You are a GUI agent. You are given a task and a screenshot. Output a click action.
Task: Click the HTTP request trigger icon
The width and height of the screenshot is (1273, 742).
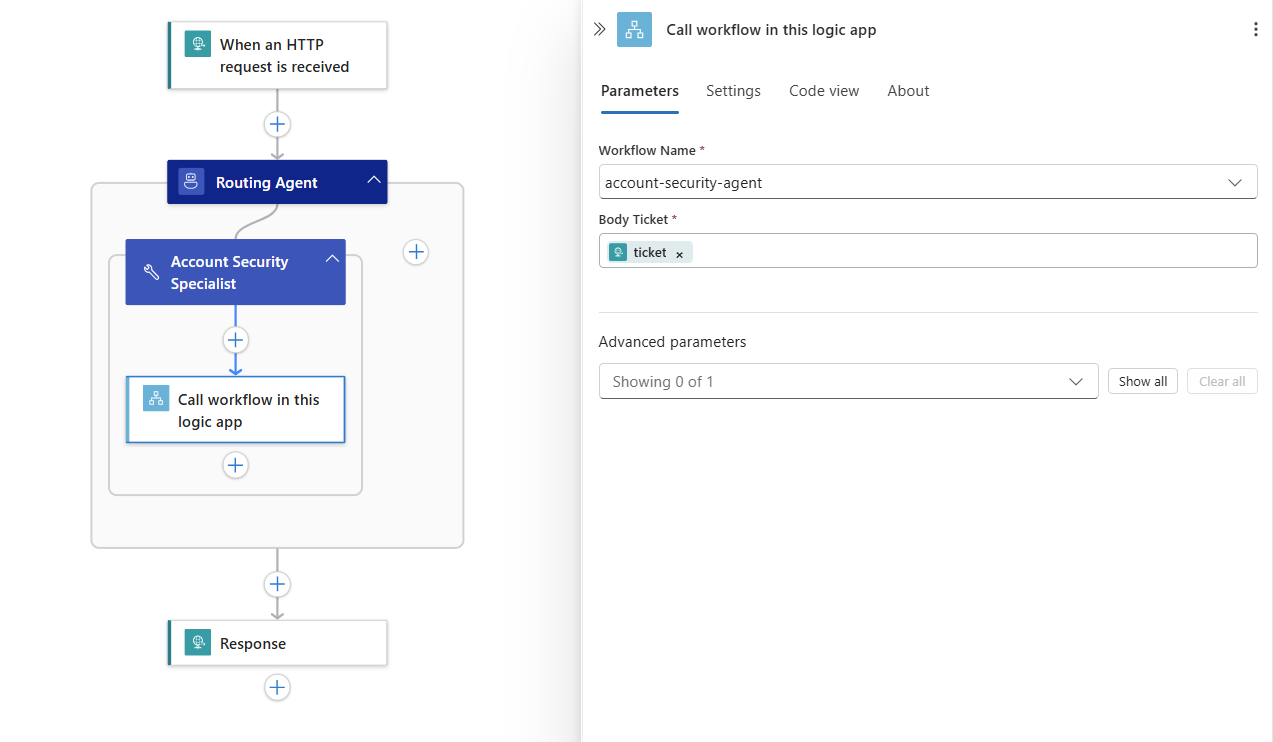click(x=198, y=44)
